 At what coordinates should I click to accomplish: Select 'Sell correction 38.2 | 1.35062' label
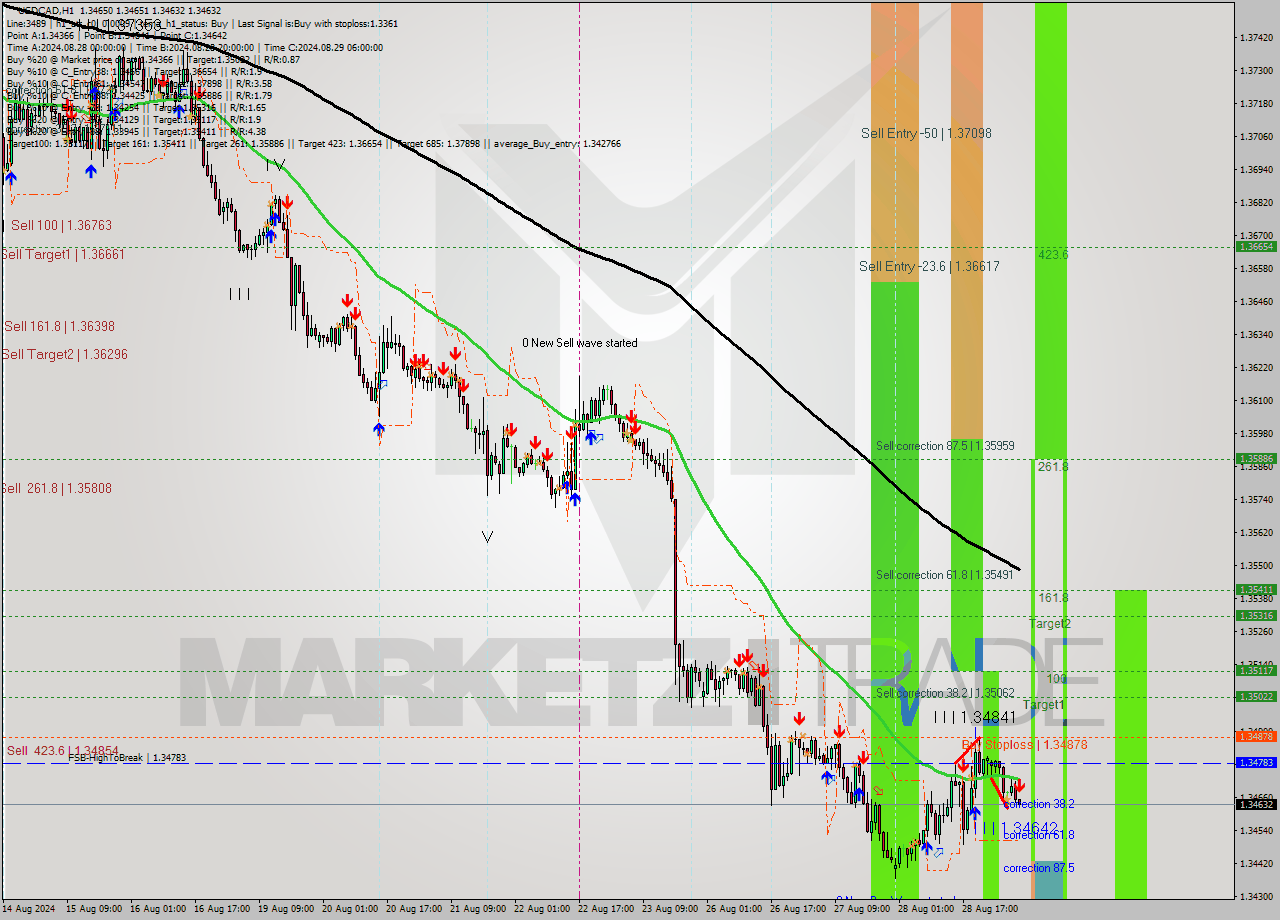[x=945, y=693]
